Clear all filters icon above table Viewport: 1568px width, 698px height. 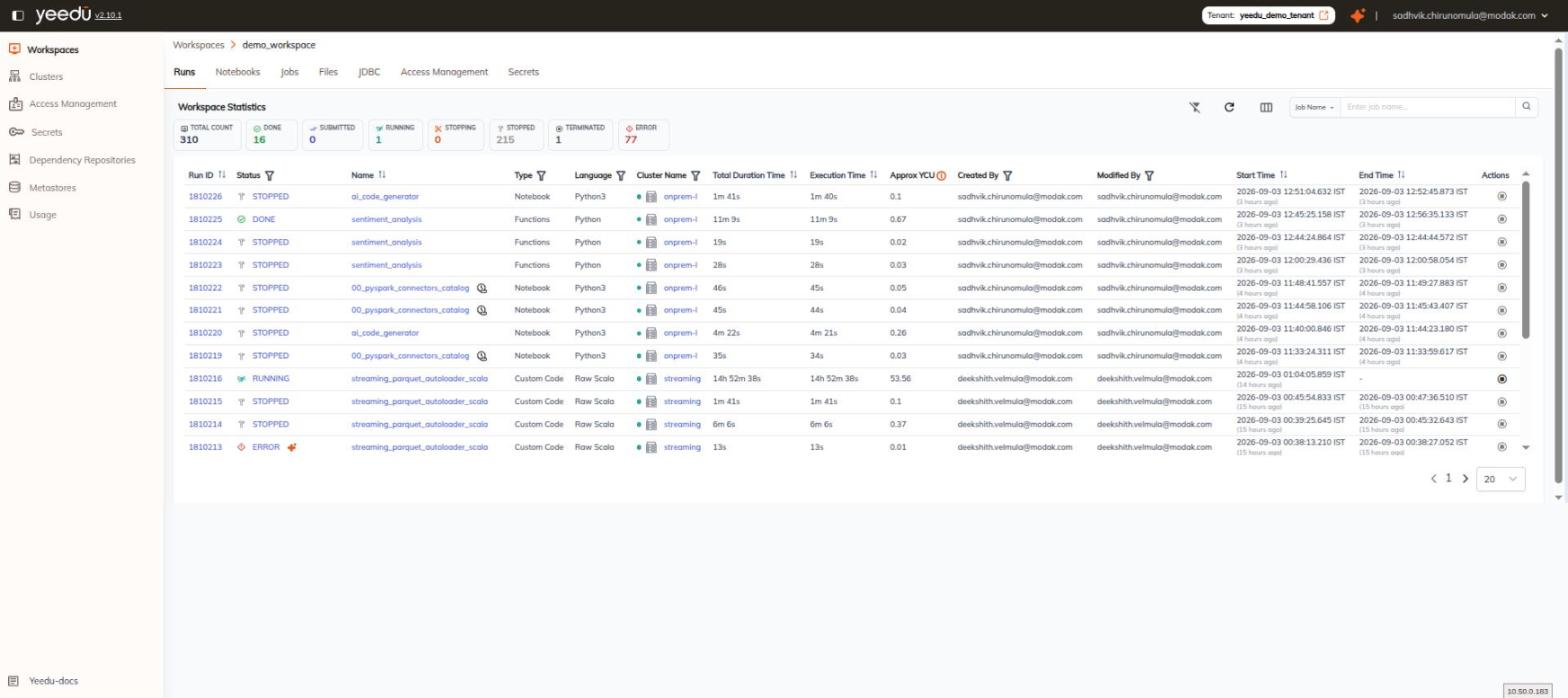coord(1194,107)
